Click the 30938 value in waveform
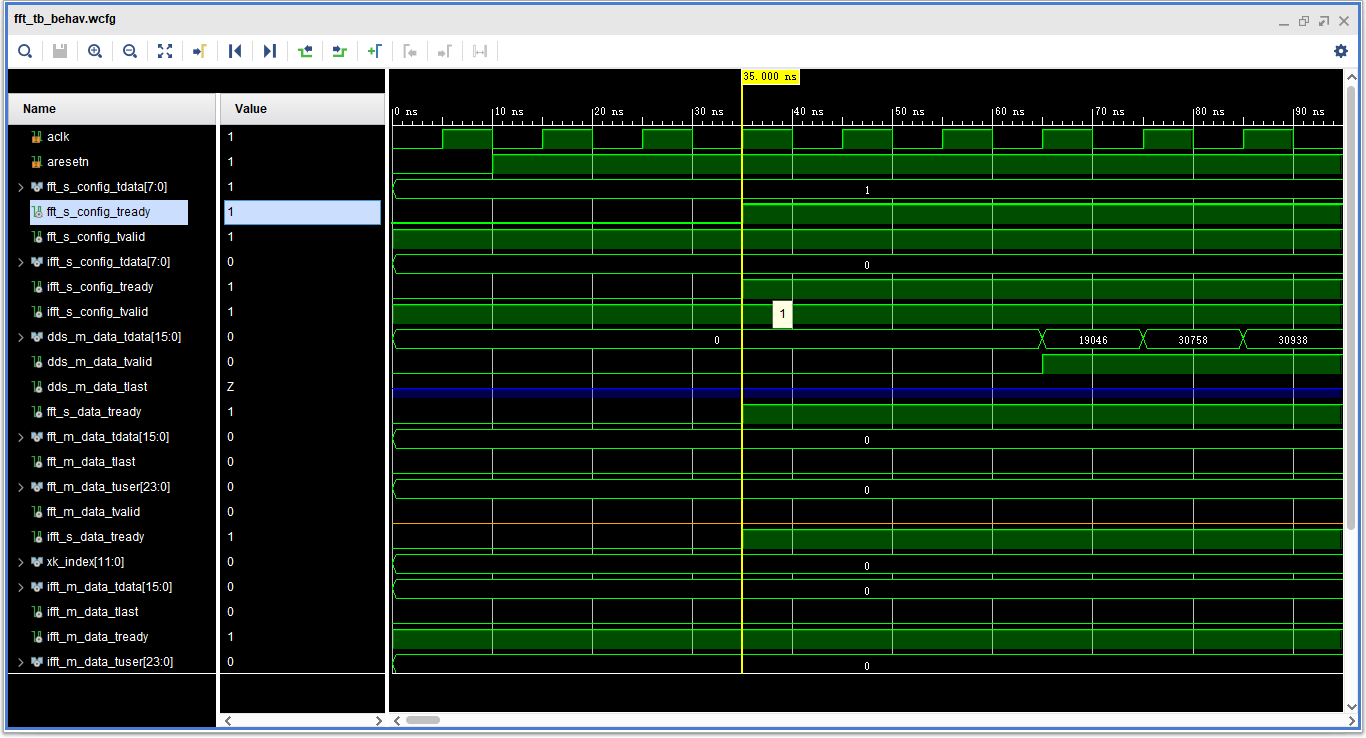 click(1292, 340)
